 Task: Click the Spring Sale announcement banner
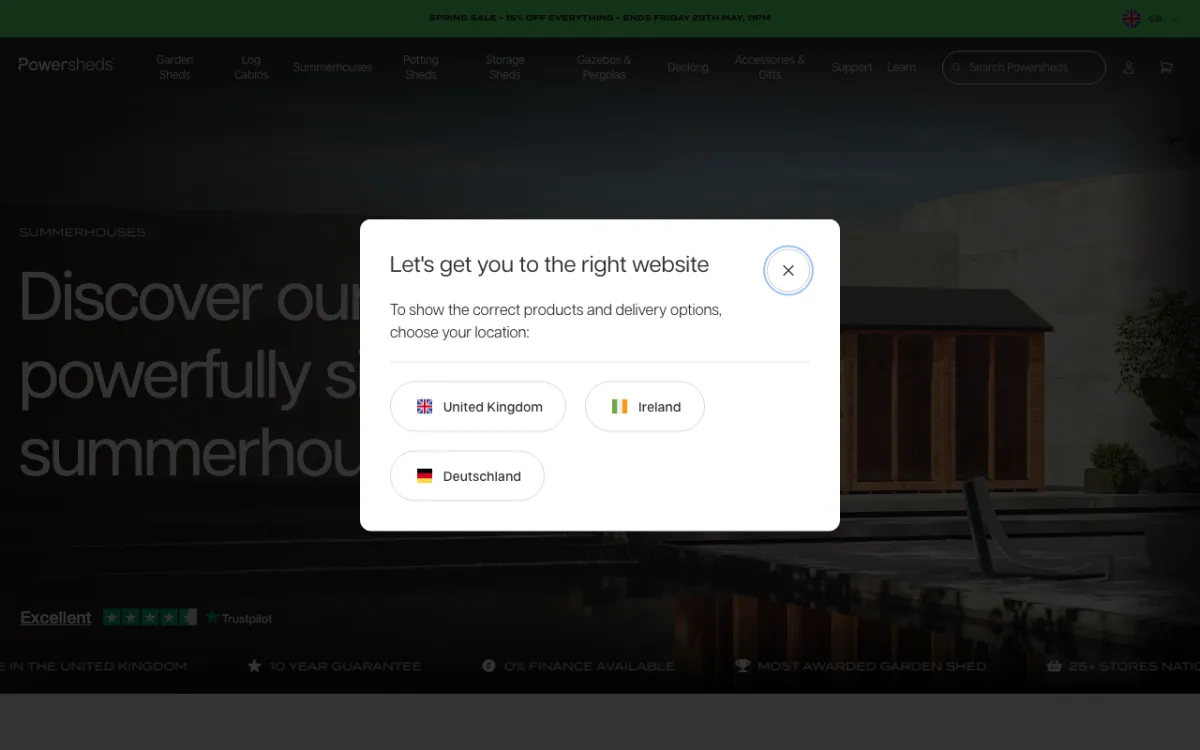click(x=600, y=18)
